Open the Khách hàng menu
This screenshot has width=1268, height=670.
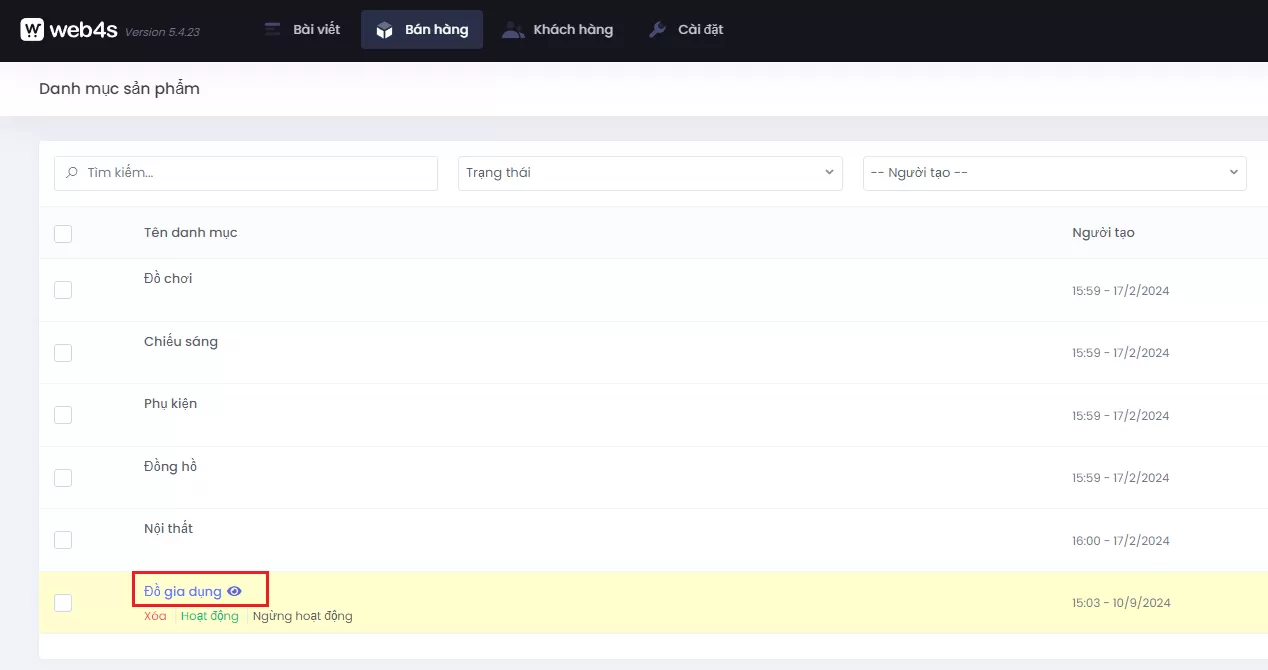point(572,30)
